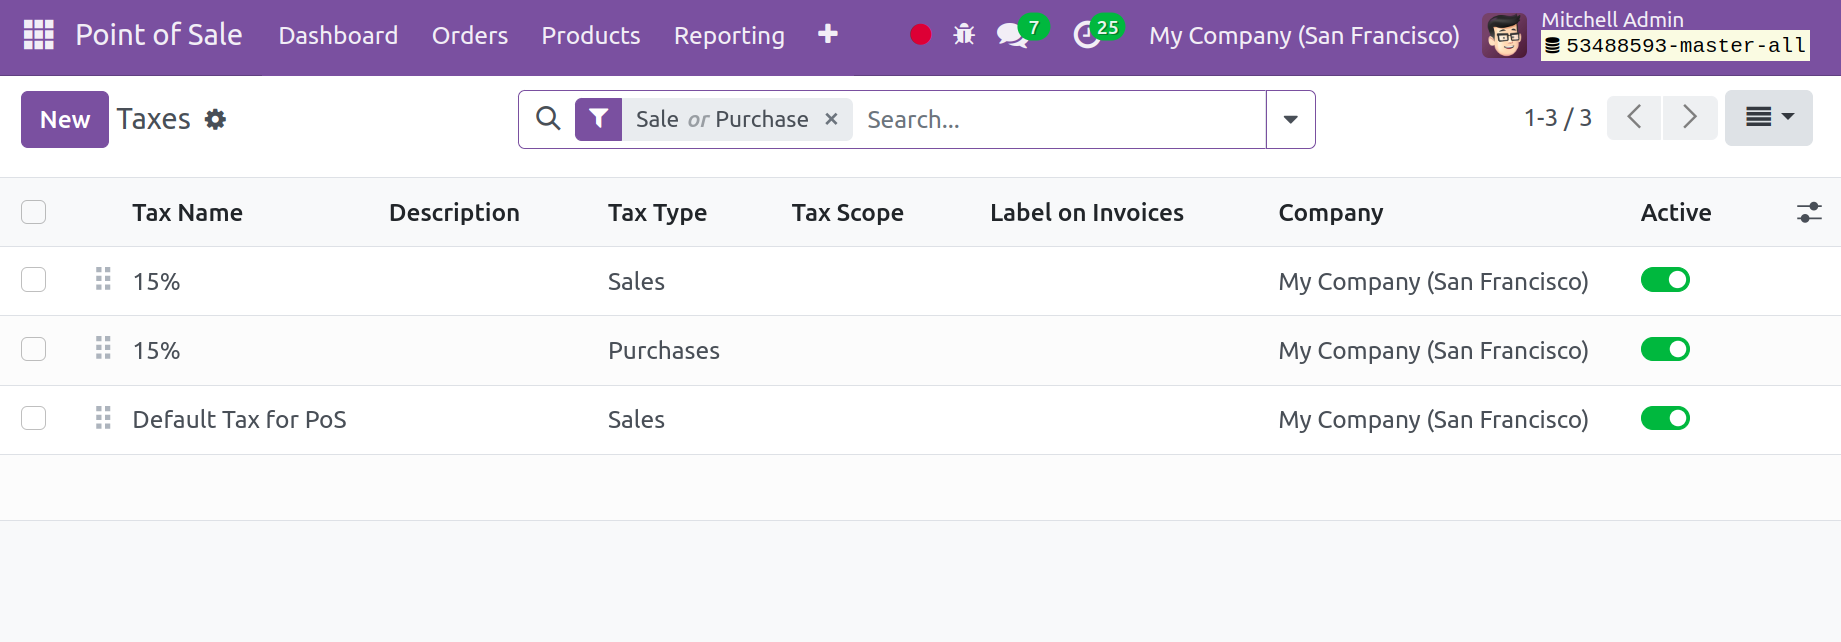The height and width of the screenshot is (642, 1841).
Task: Open optional columns adjust icon
Action: (1808, 213)
